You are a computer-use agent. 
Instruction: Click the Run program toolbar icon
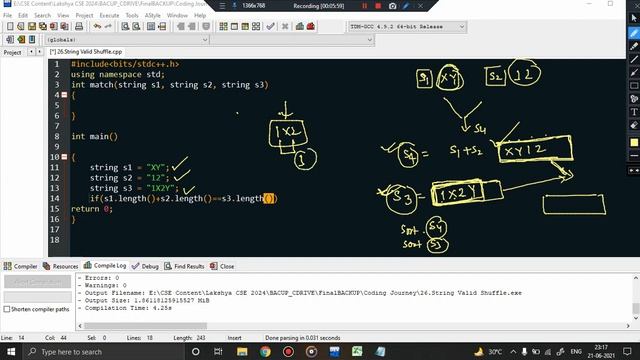point(234,27)
